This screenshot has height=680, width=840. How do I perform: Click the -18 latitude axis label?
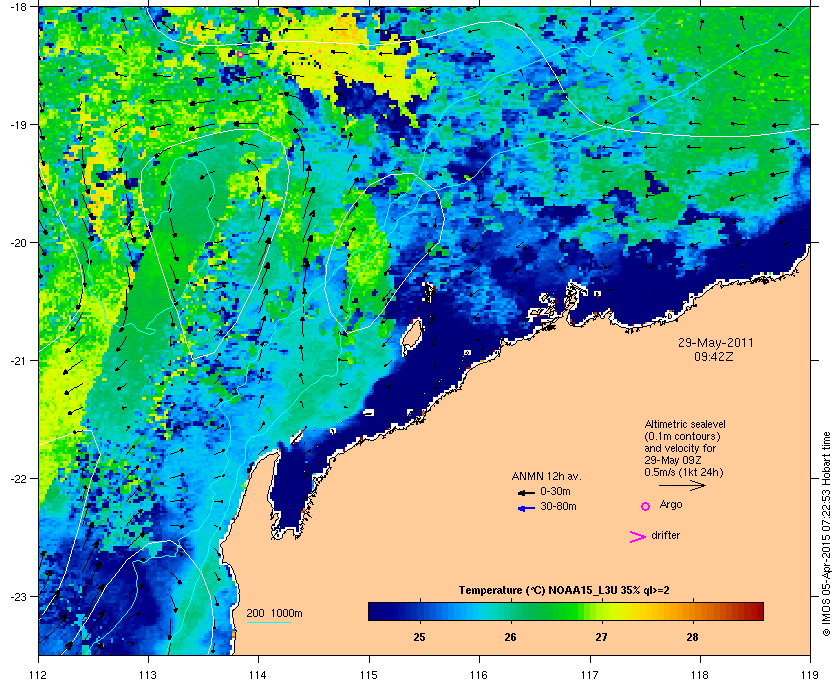[x=20, y=6]
